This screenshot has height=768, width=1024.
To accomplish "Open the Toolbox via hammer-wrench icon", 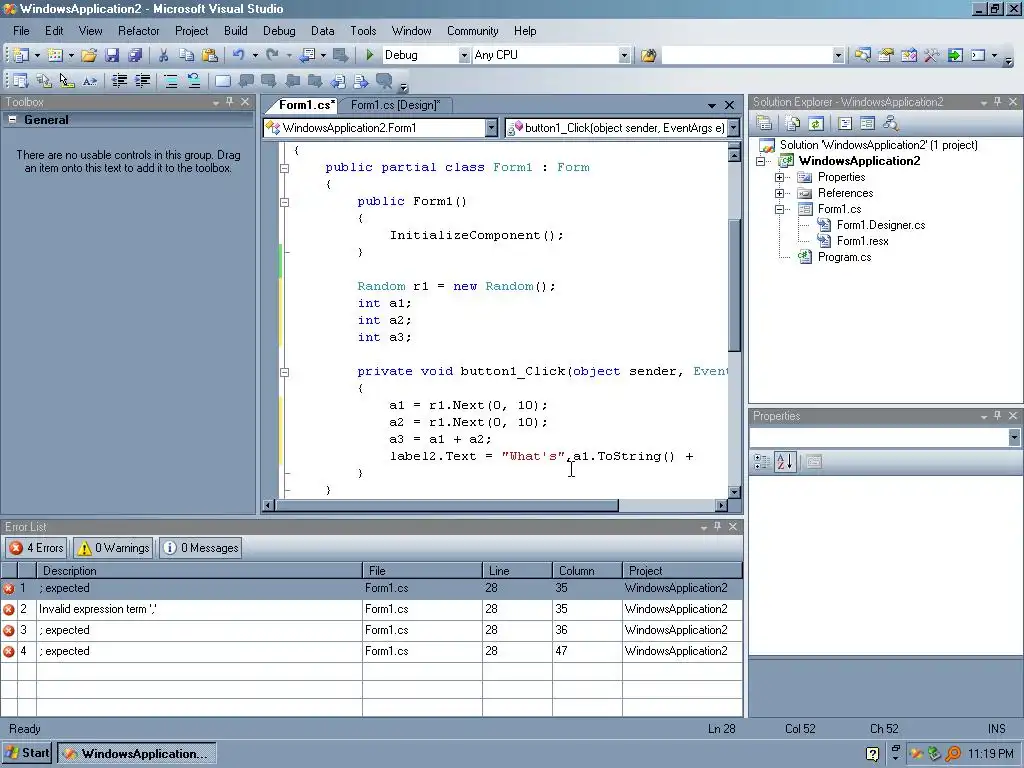I will pyautogui.click(x=932, y=56).
